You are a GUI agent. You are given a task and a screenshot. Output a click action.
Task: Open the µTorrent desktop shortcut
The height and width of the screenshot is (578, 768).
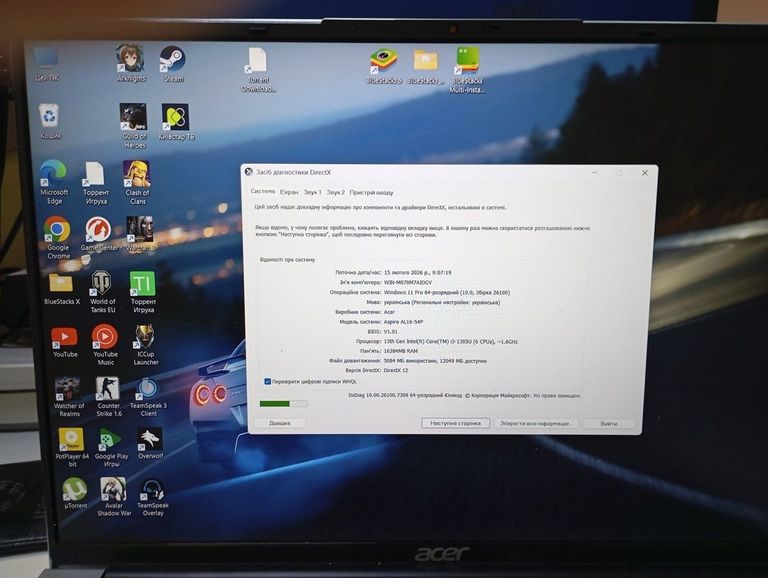pyautogui.click(x=75, y=493)
